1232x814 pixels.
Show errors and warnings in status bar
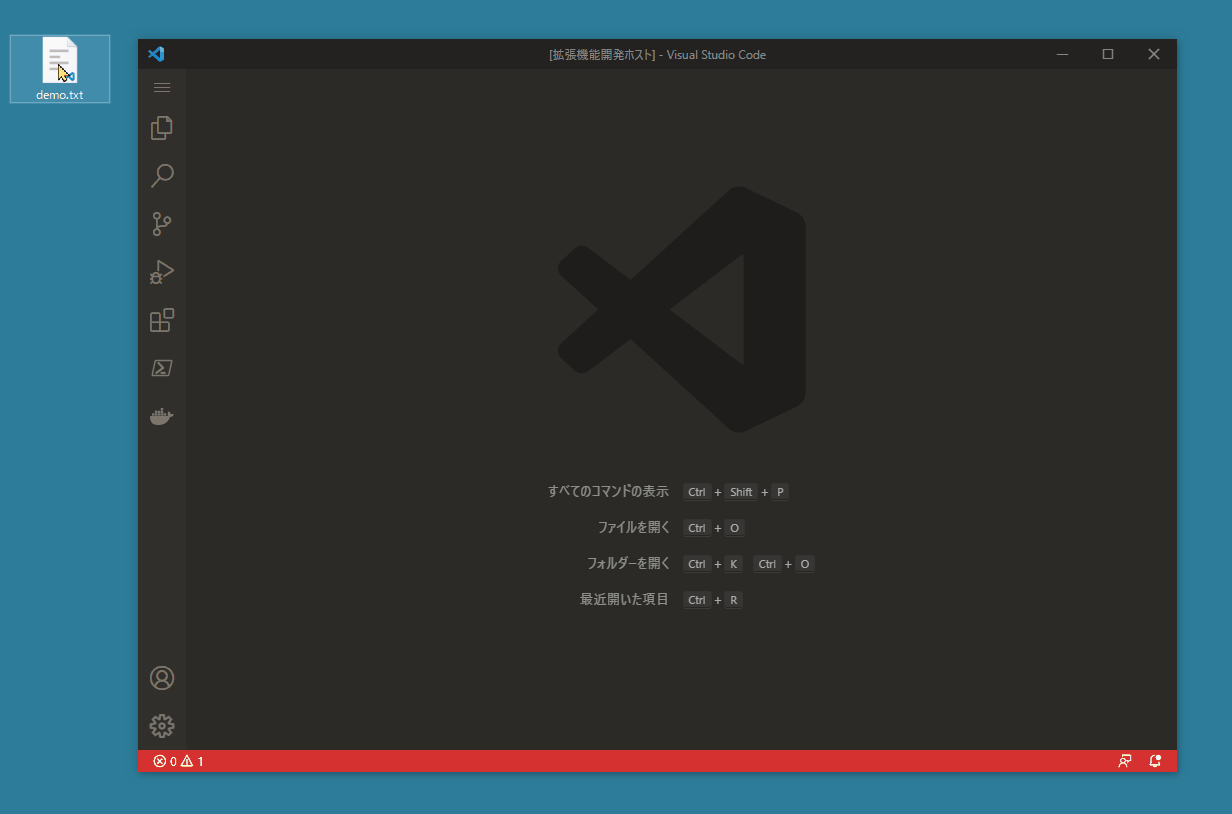(178, 761)
